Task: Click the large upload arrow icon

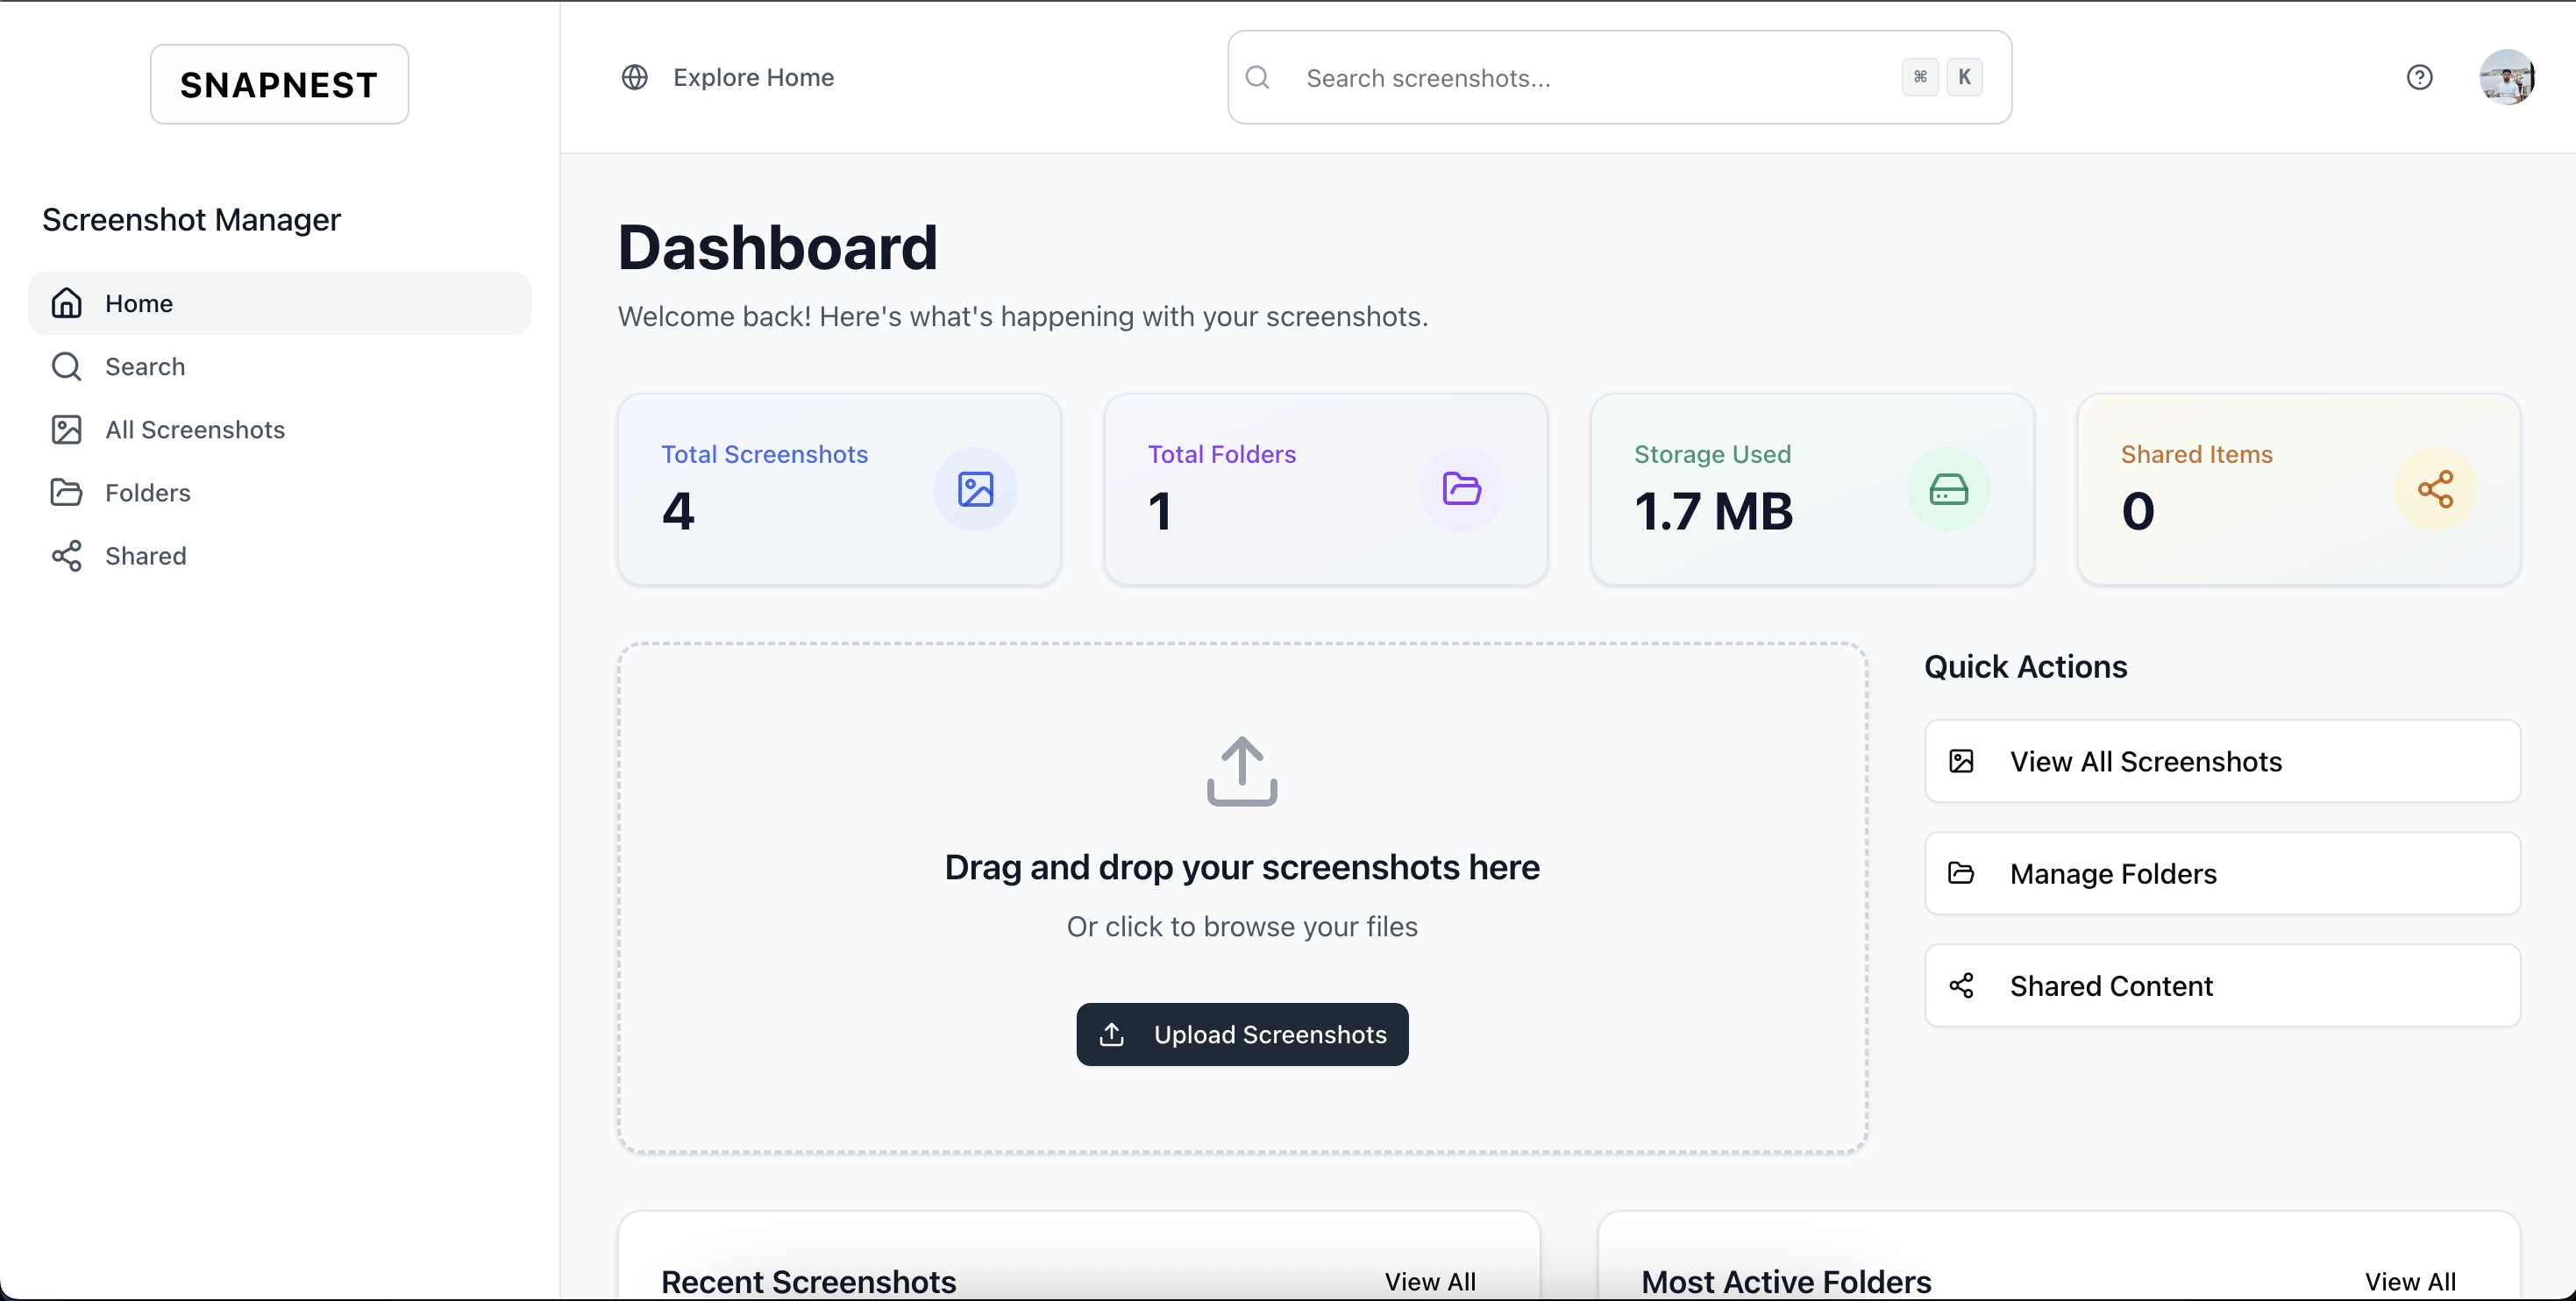Action: click(1242, 771)
